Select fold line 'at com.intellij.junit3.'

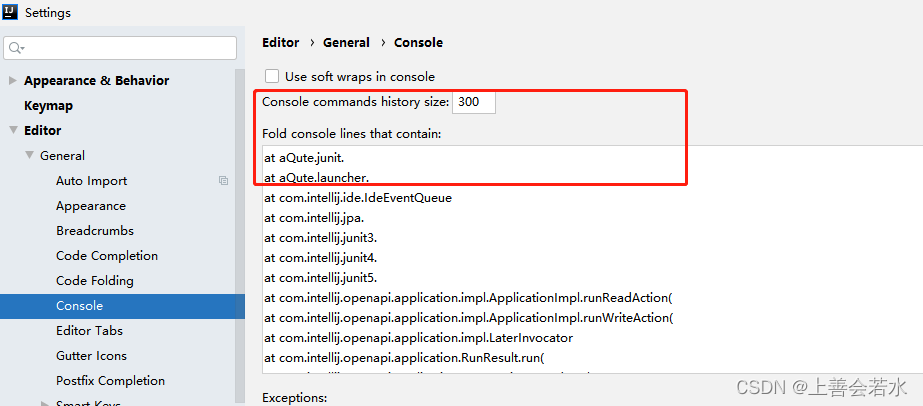[x=321, y=238]
